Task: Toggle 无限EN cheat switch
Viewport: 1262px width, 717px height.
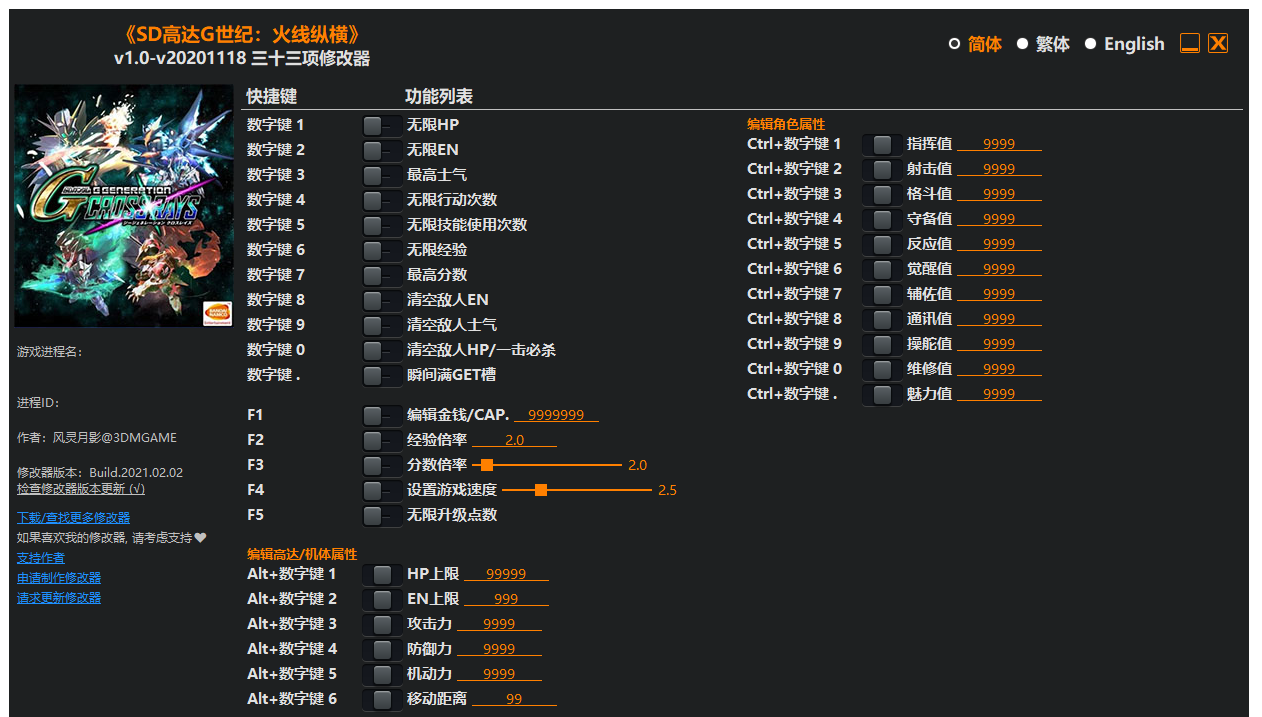Action: (x=382, y=150)
